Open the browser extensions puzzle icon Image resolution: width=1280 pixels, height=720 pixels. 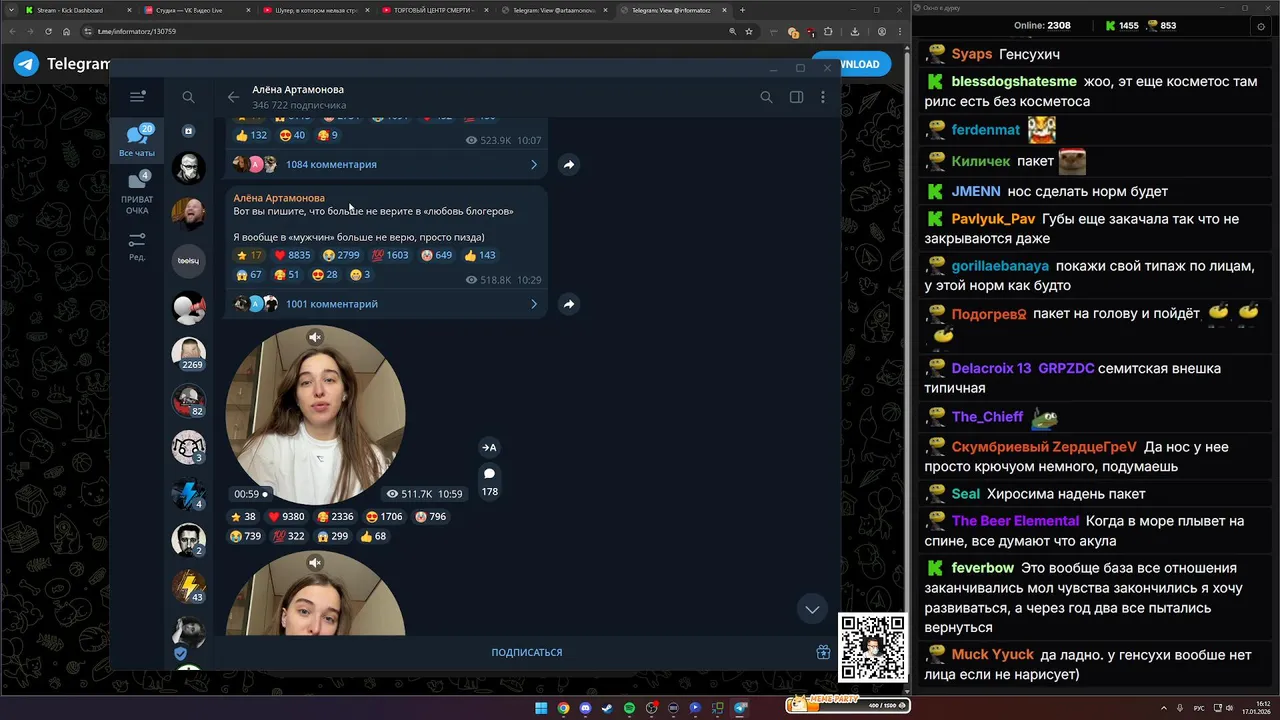tap(828, 31)
